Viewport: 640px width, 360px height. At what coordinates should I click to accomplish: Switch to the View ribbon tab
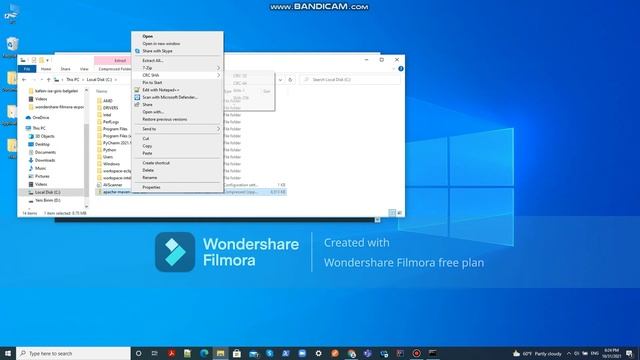pyautogui.click(x=84, y=69)
